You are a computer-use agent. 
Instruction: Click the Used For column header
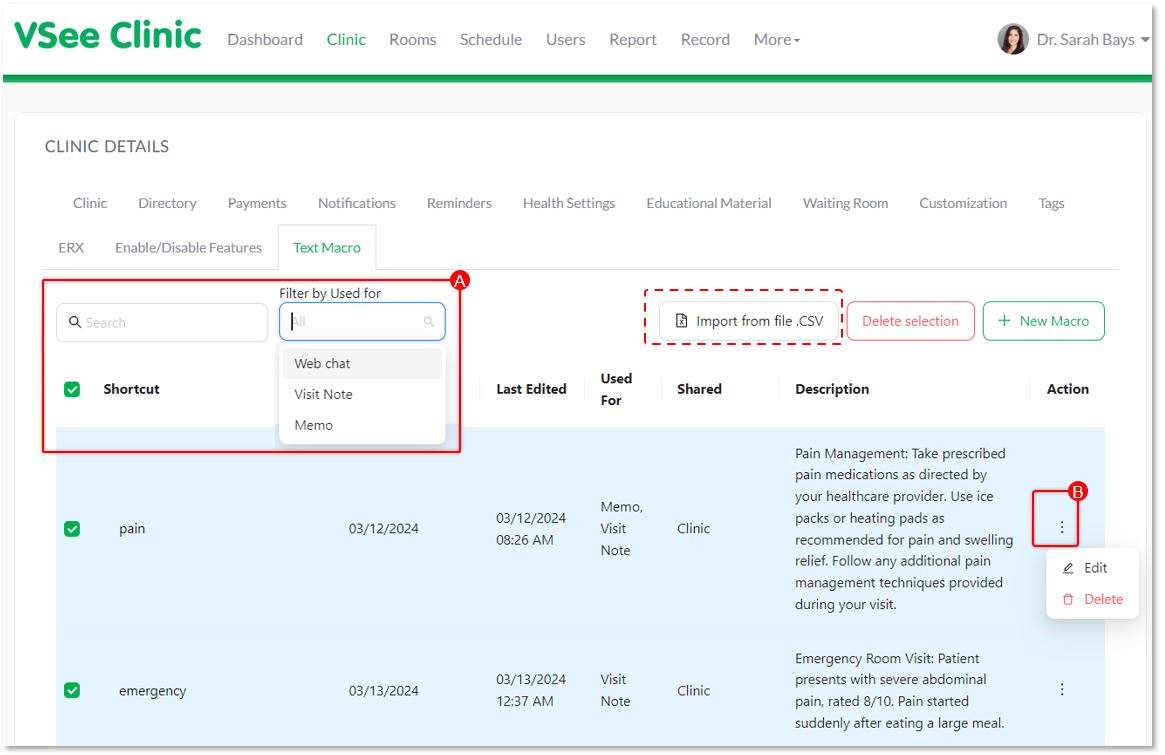616,389
